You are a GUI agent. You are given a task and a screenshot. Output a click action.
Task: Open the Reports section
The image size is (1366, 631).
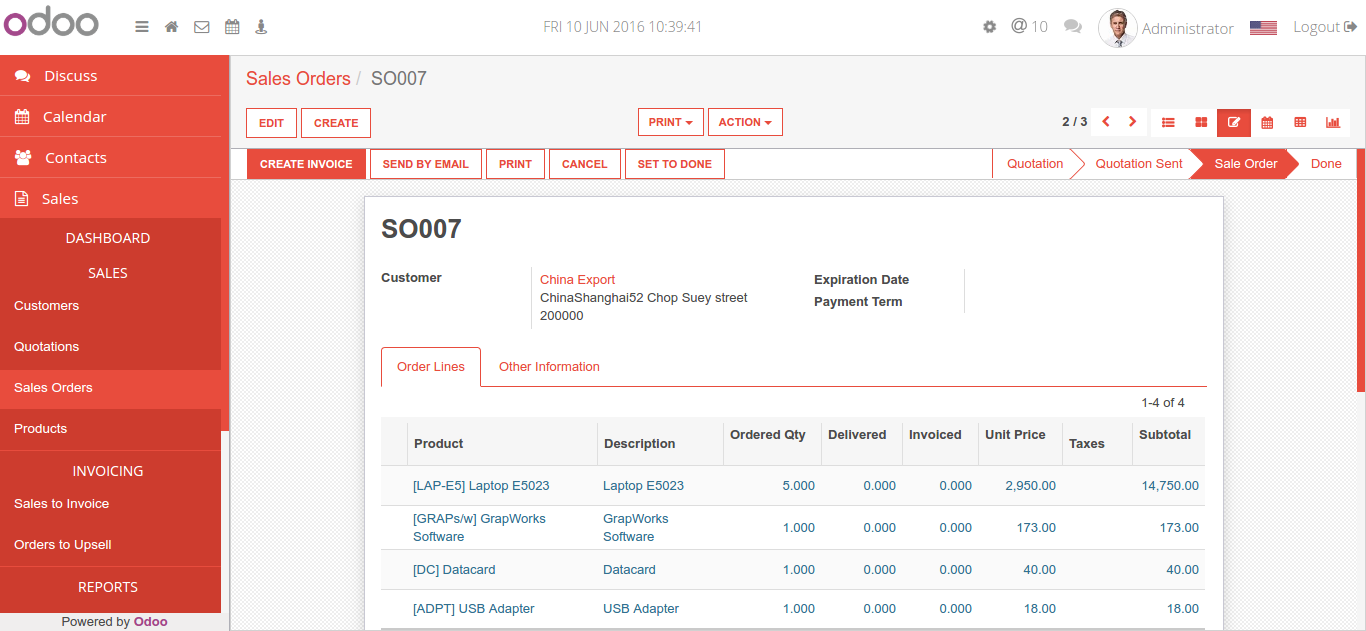(108, 587)
